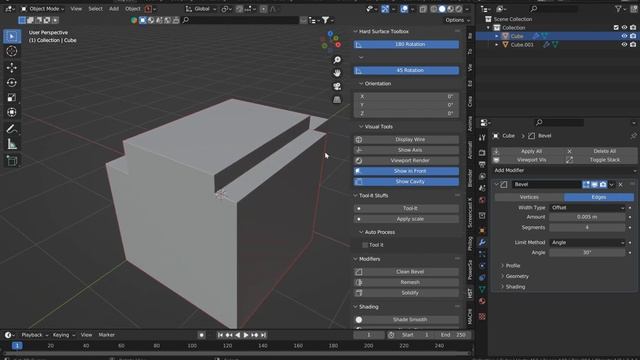Open the Object Data properties green triangle tab
640x360 pixels.
point(482,289)
